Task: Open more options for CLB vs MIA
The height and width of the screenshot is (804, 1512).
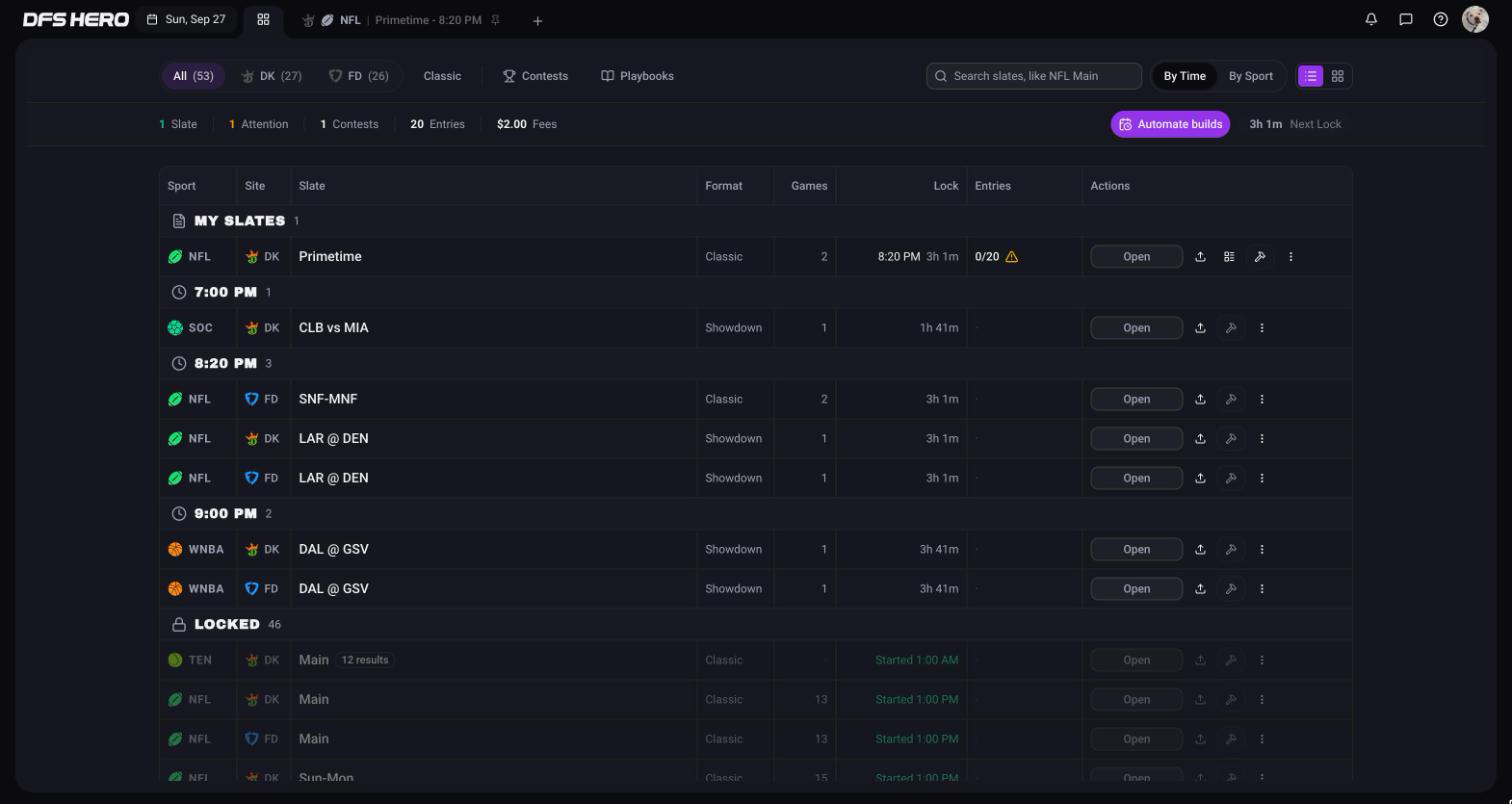Action: tap(1261, 328)
